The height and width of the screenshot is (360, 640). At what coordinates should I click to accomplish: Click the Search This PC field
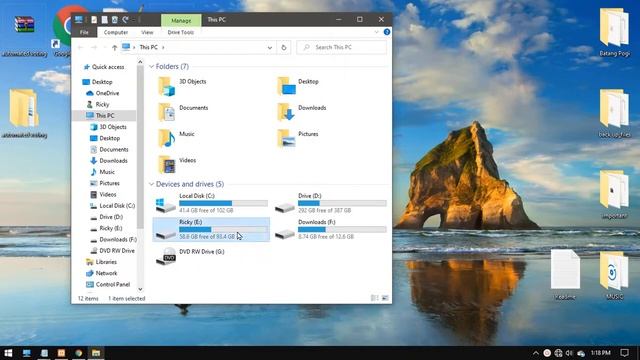[x=341, y=47]
